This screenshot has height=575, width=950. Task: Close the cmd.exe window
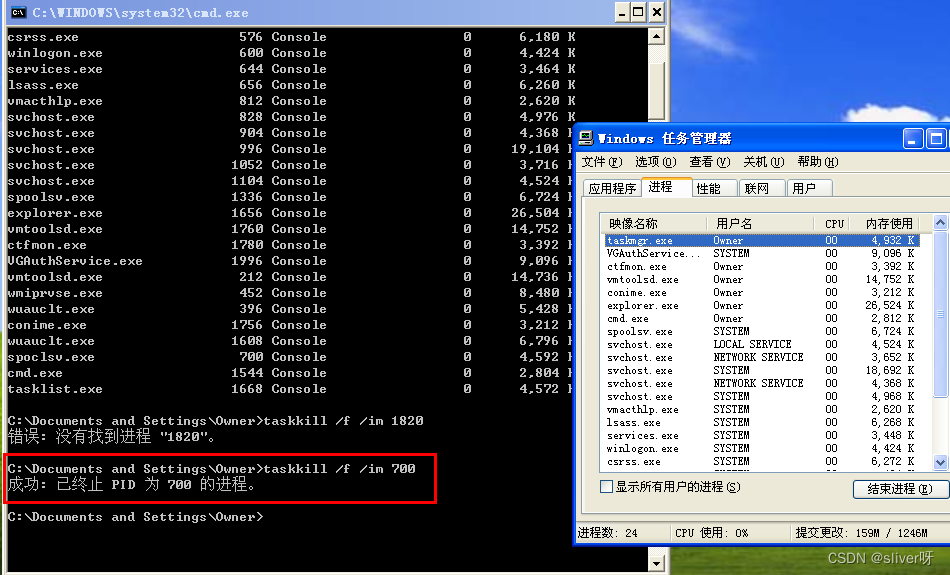[x=656, y=12]
